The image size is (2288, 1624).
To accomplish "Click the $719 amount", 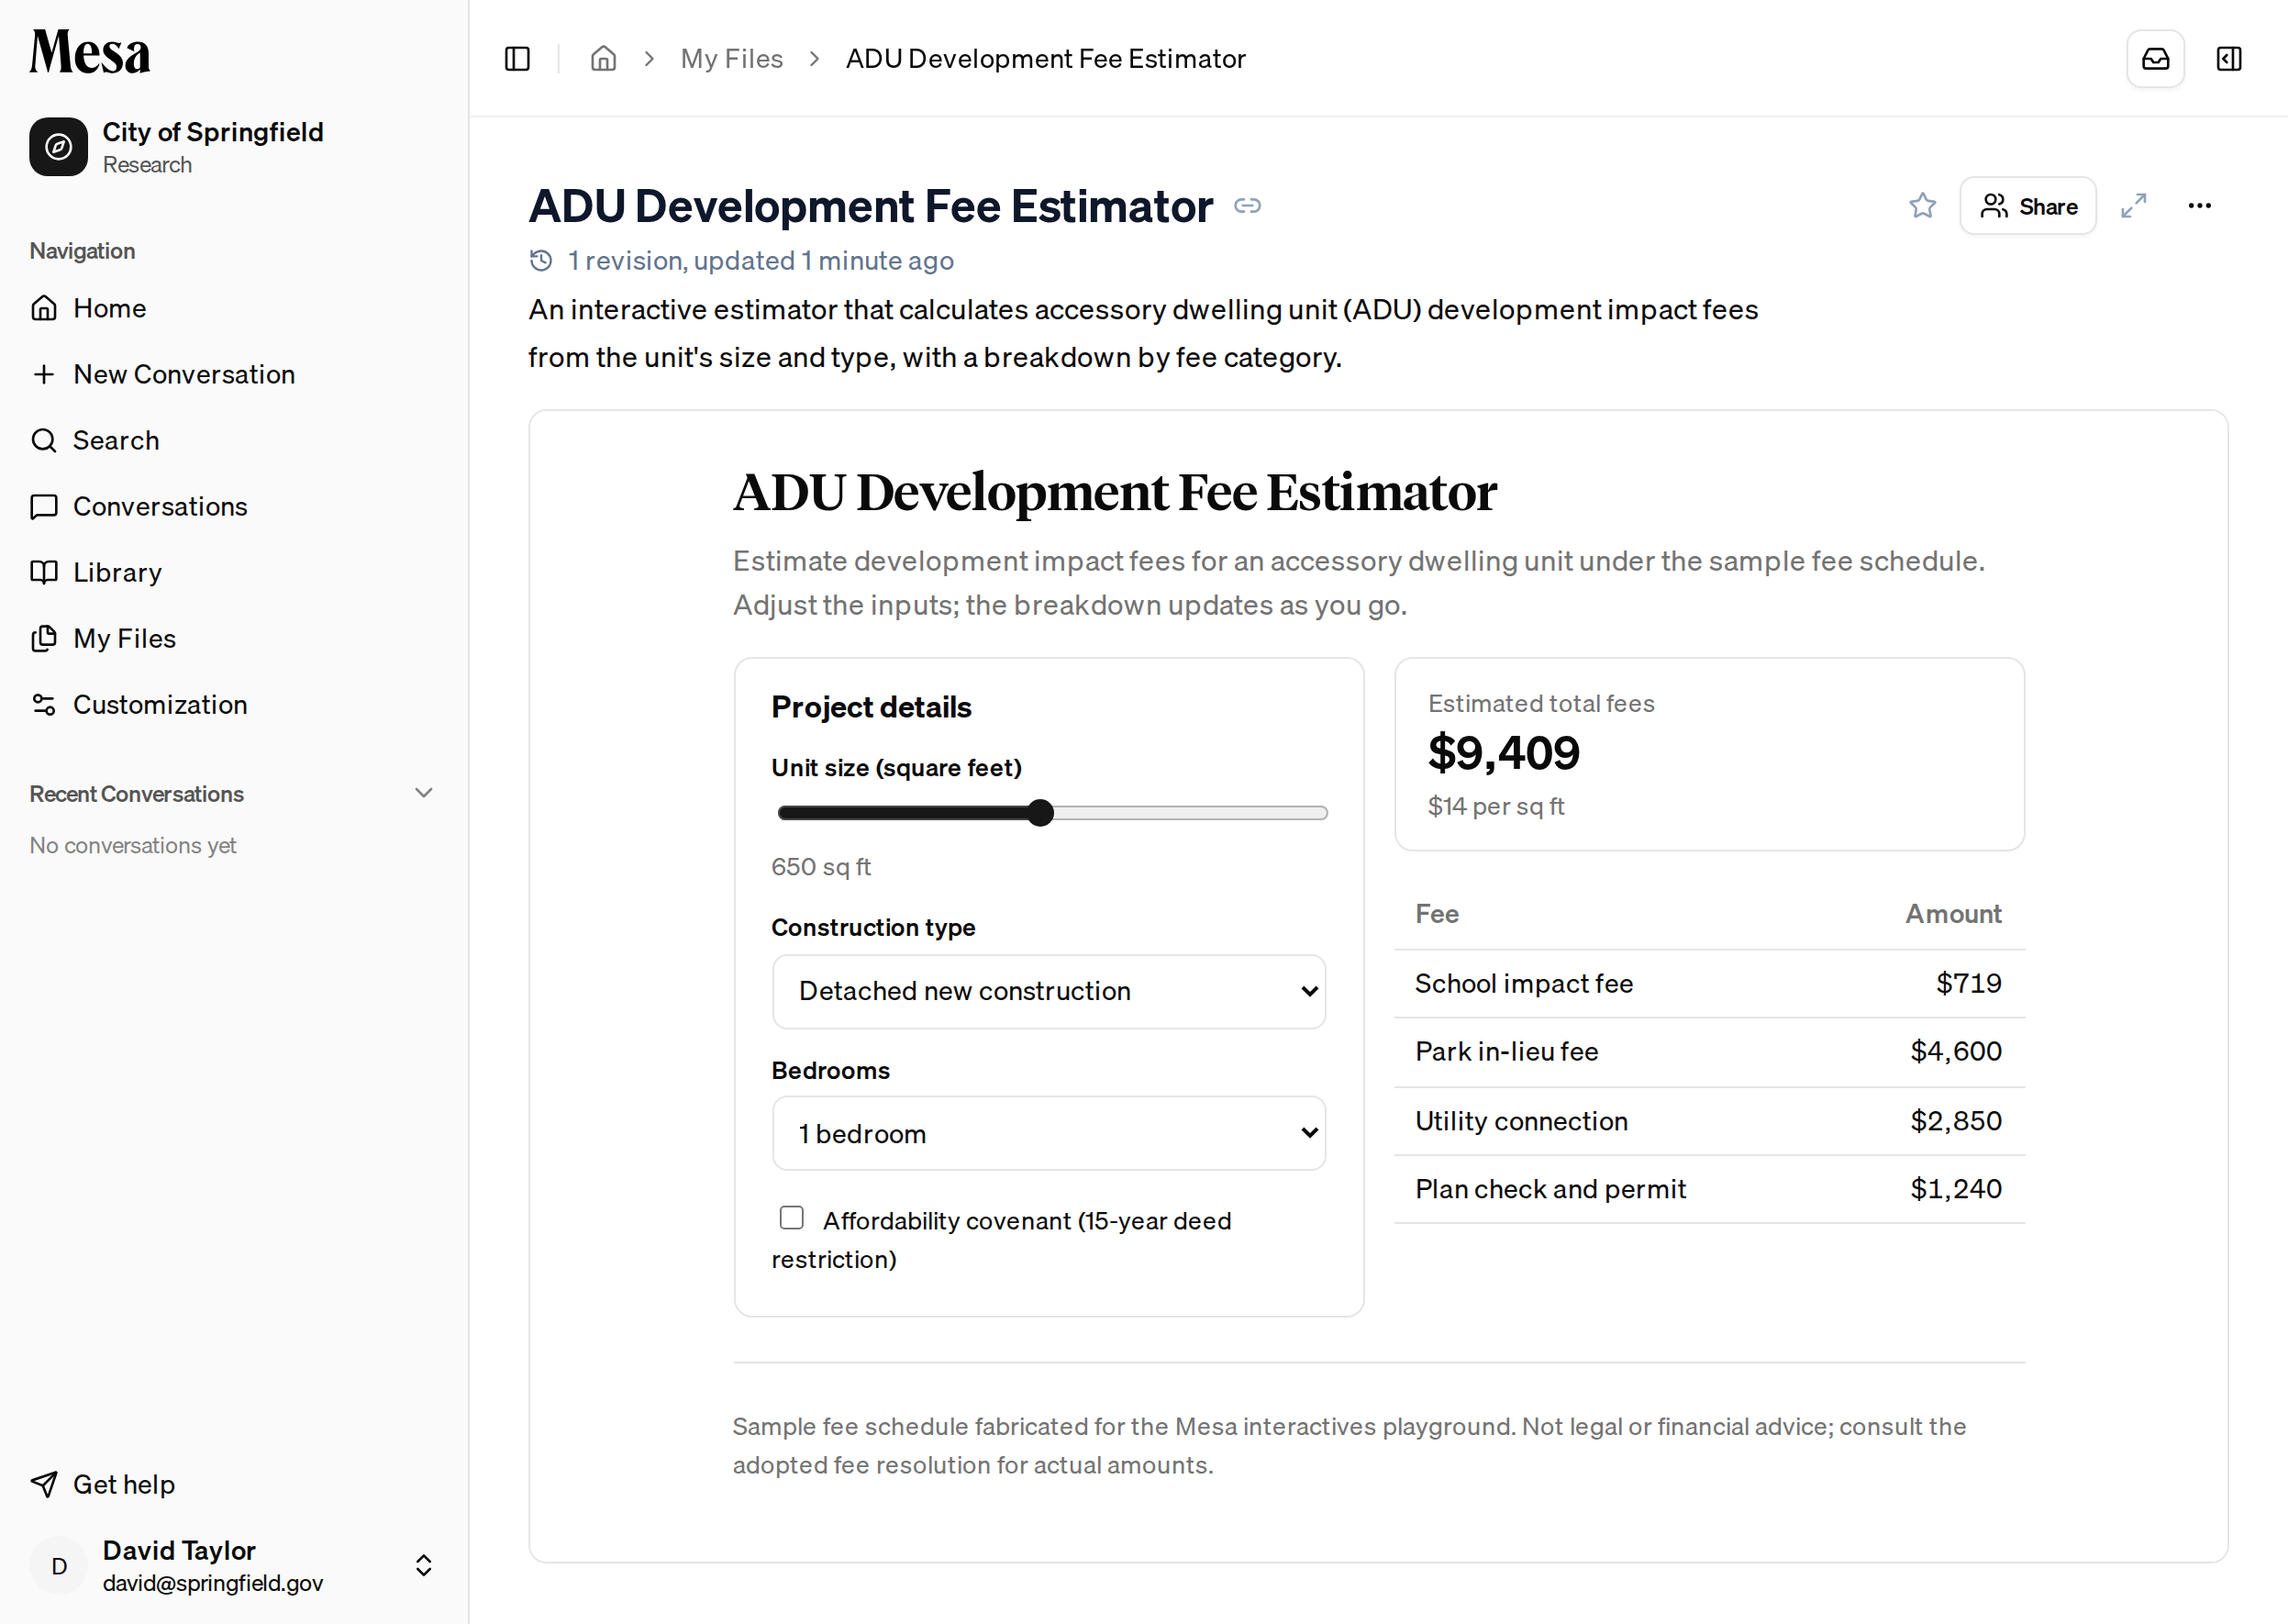I will tap(1968, 984).
